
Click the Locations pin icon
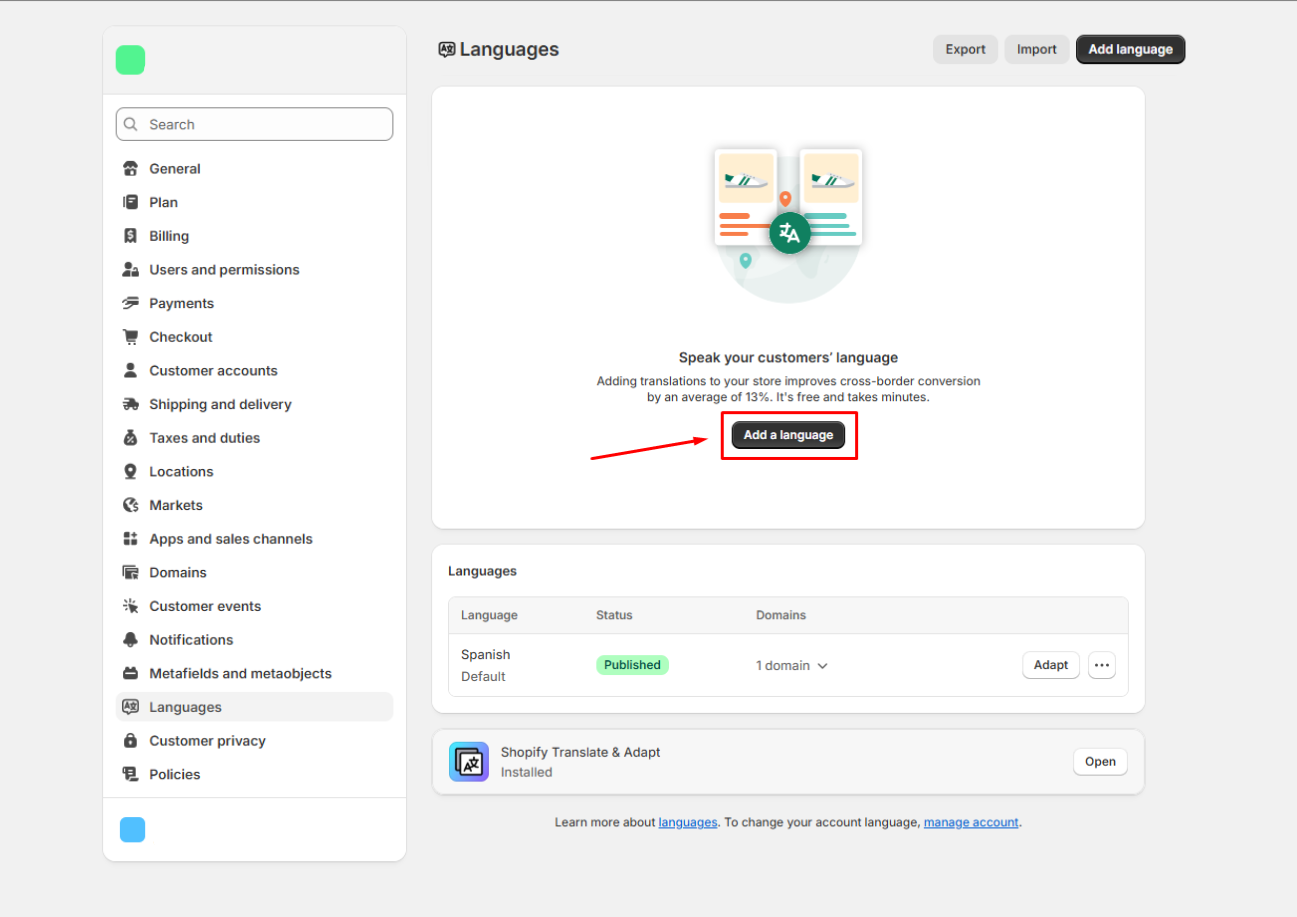click(130, 471)
